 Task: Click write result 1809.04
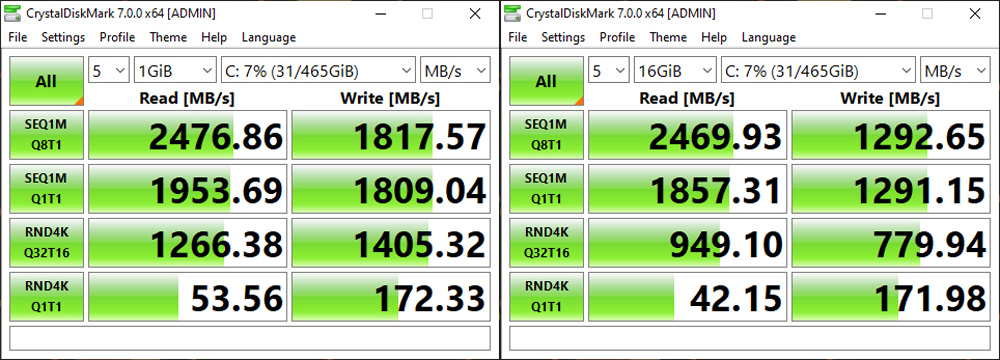[x=392, y=189]
